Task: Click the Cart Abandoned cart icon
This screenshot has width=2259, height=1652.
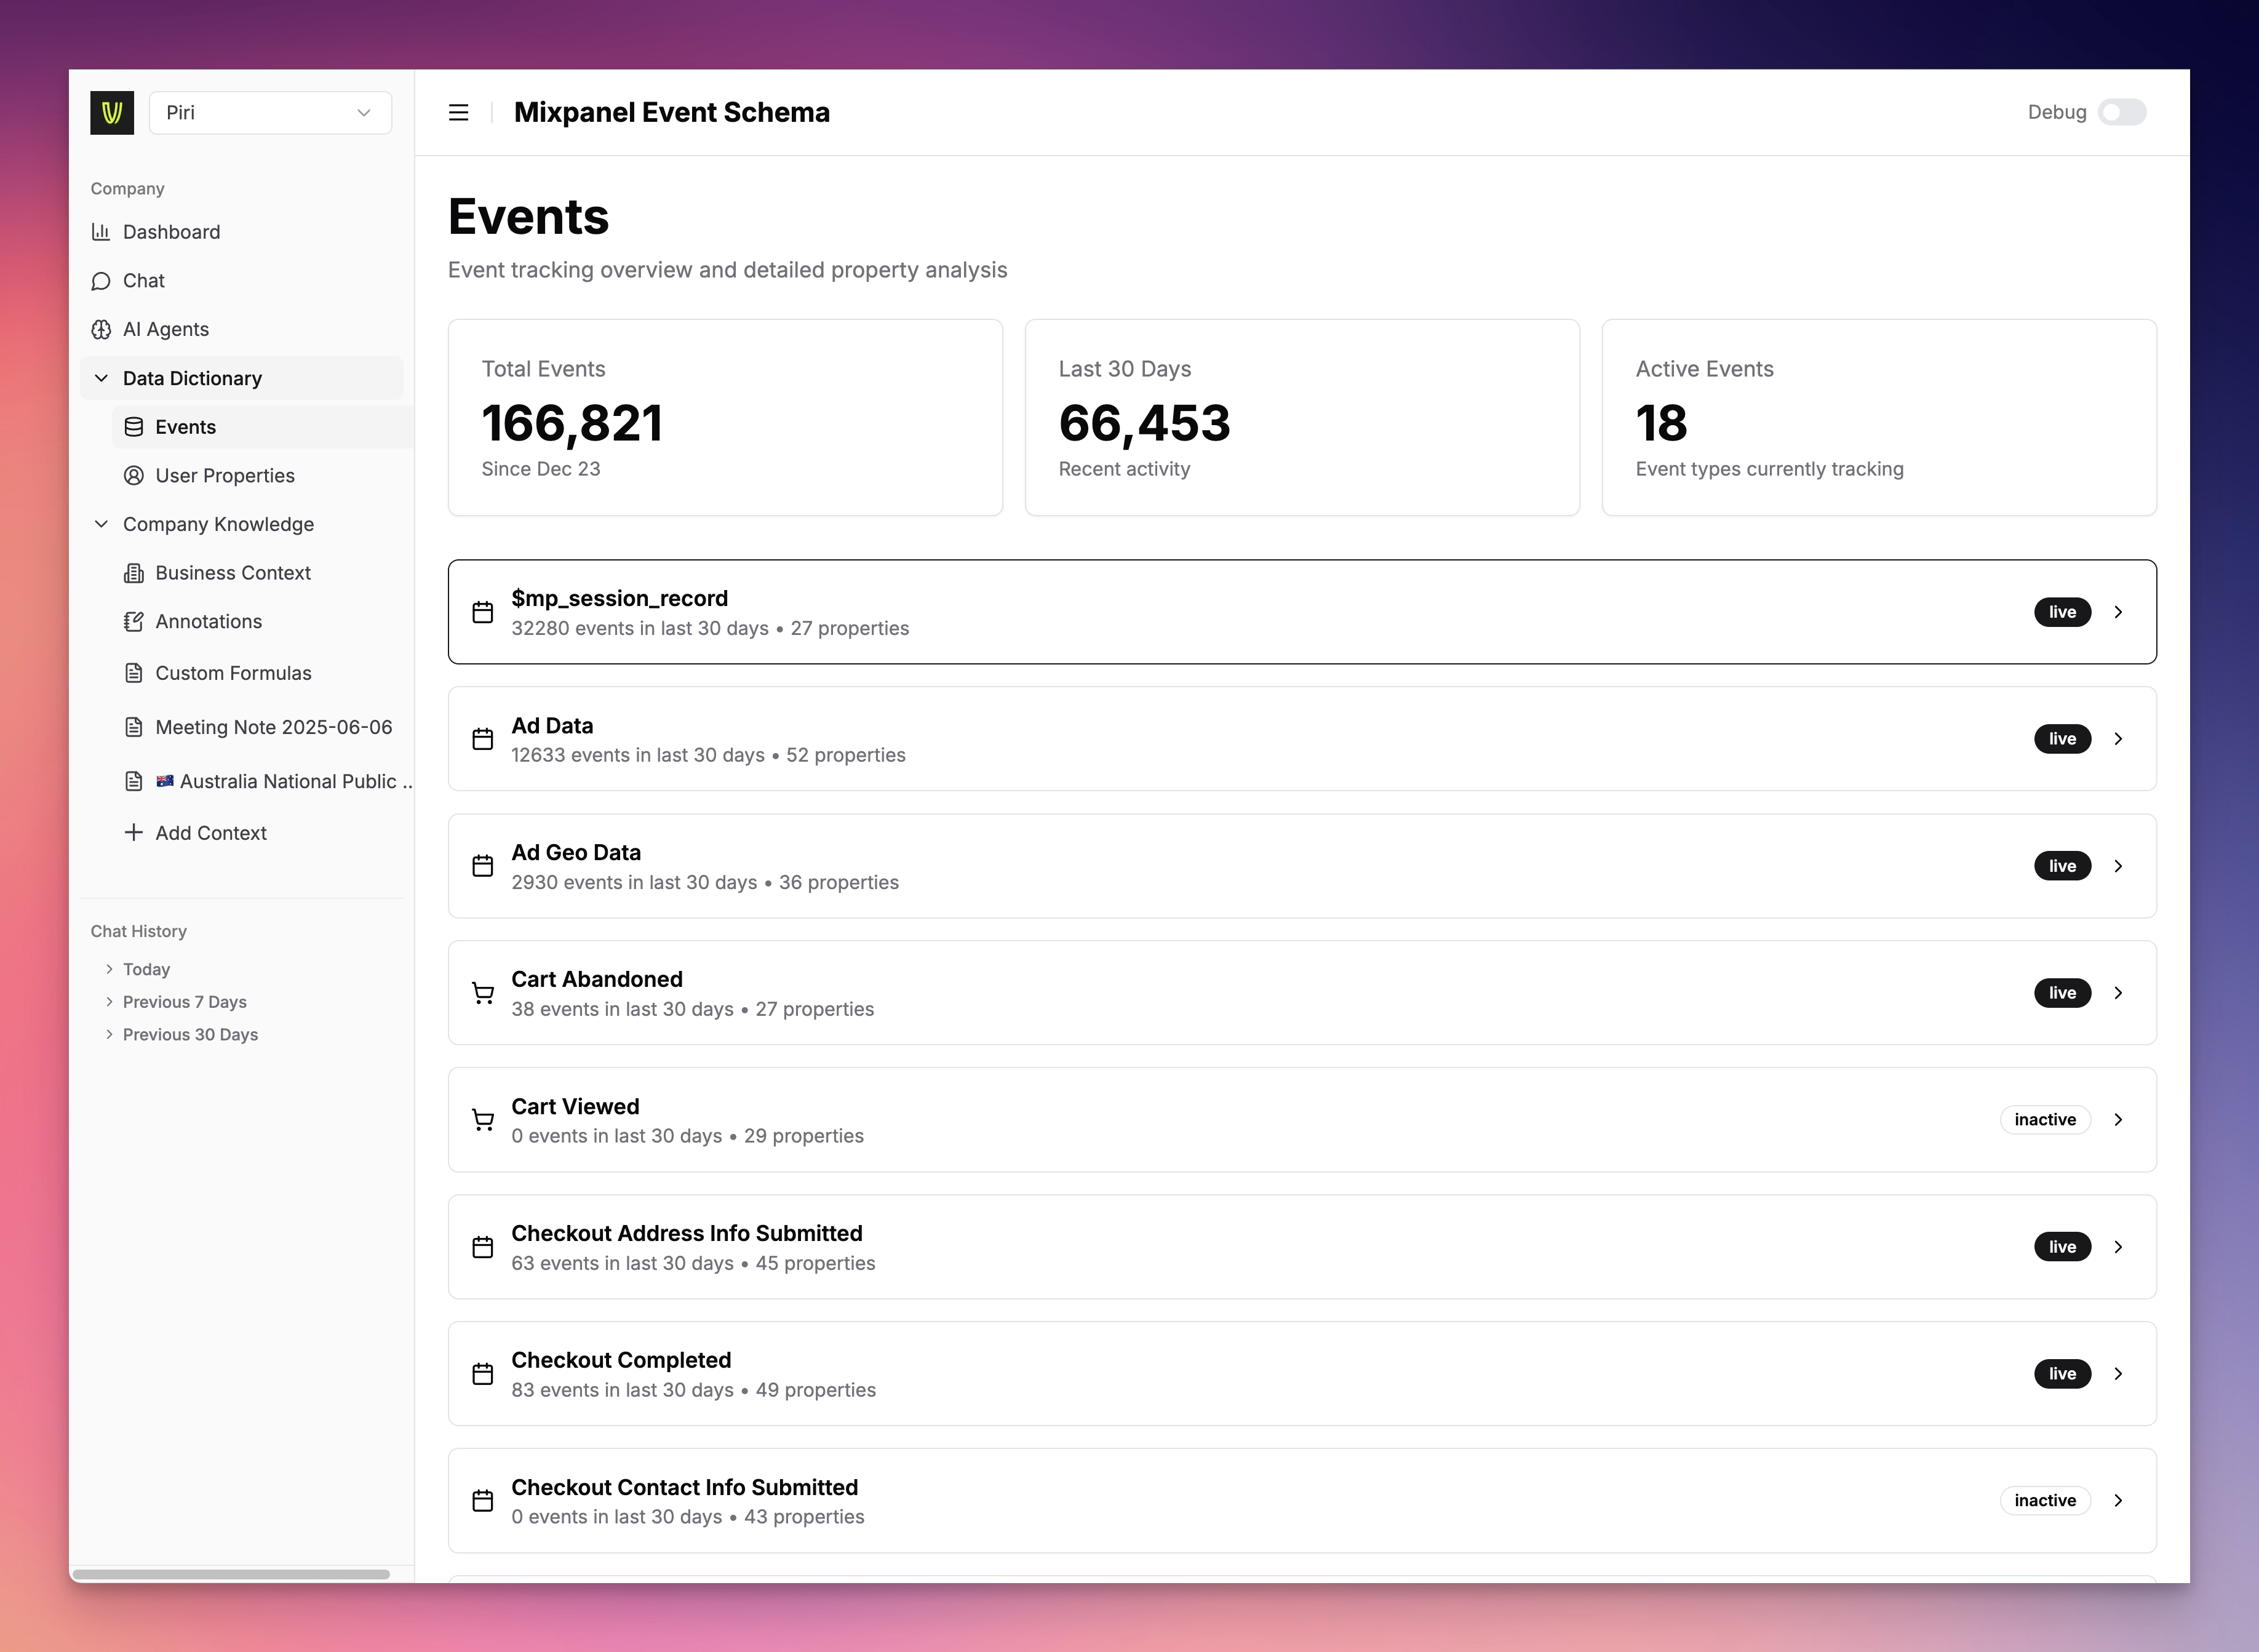Action: pyautogui.click(x=483, y=993)
